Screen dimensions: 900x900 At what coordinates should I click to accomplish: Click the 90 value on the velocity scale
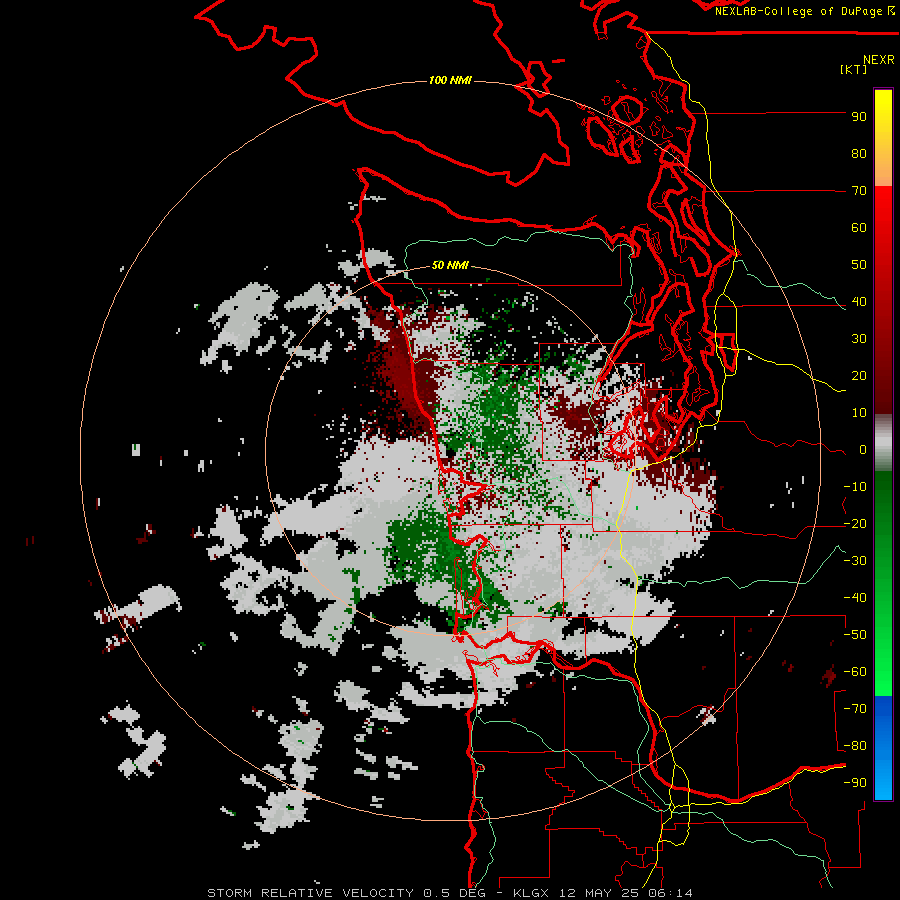859,117
